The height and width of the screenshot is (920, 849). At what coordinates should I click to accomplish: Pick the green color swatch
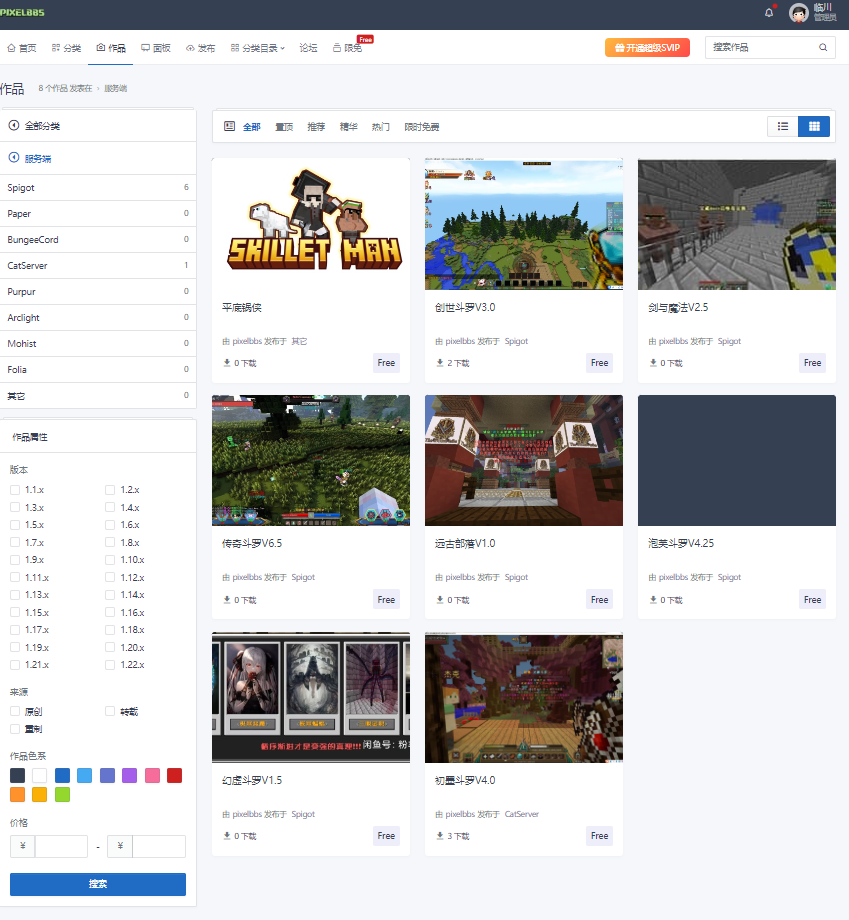(62, 794)
